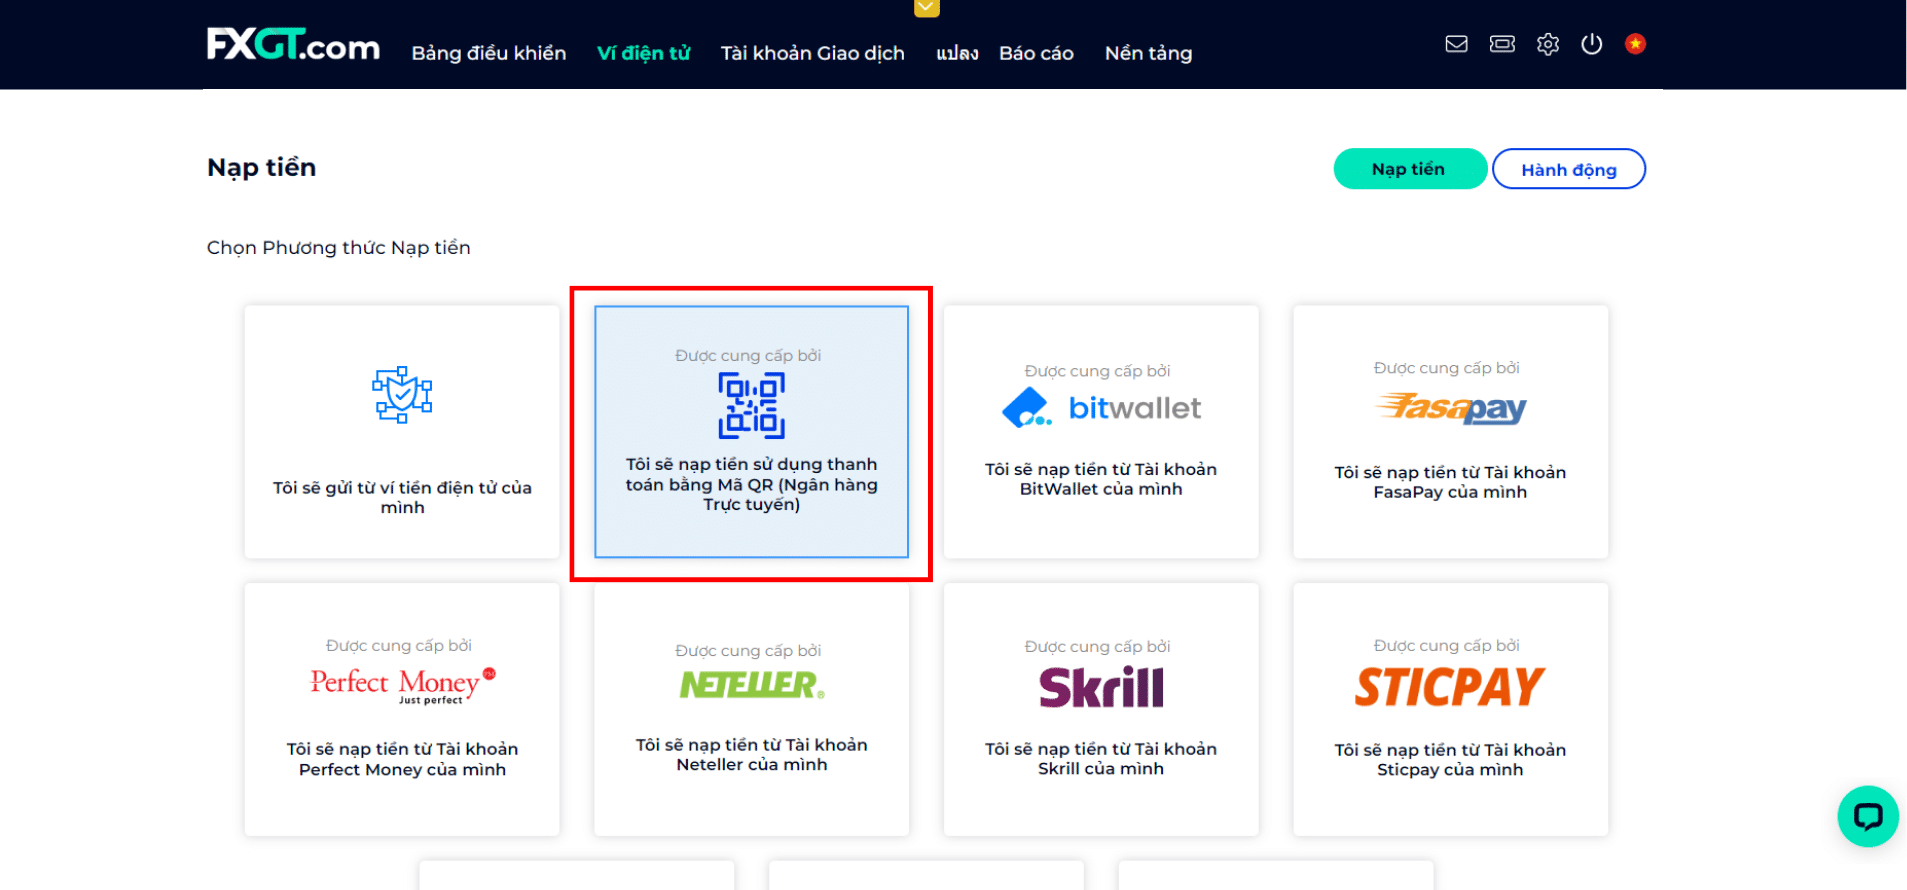Click the FXGT.com logo
The image size is (1907, 890).
[x=293, y=45]
